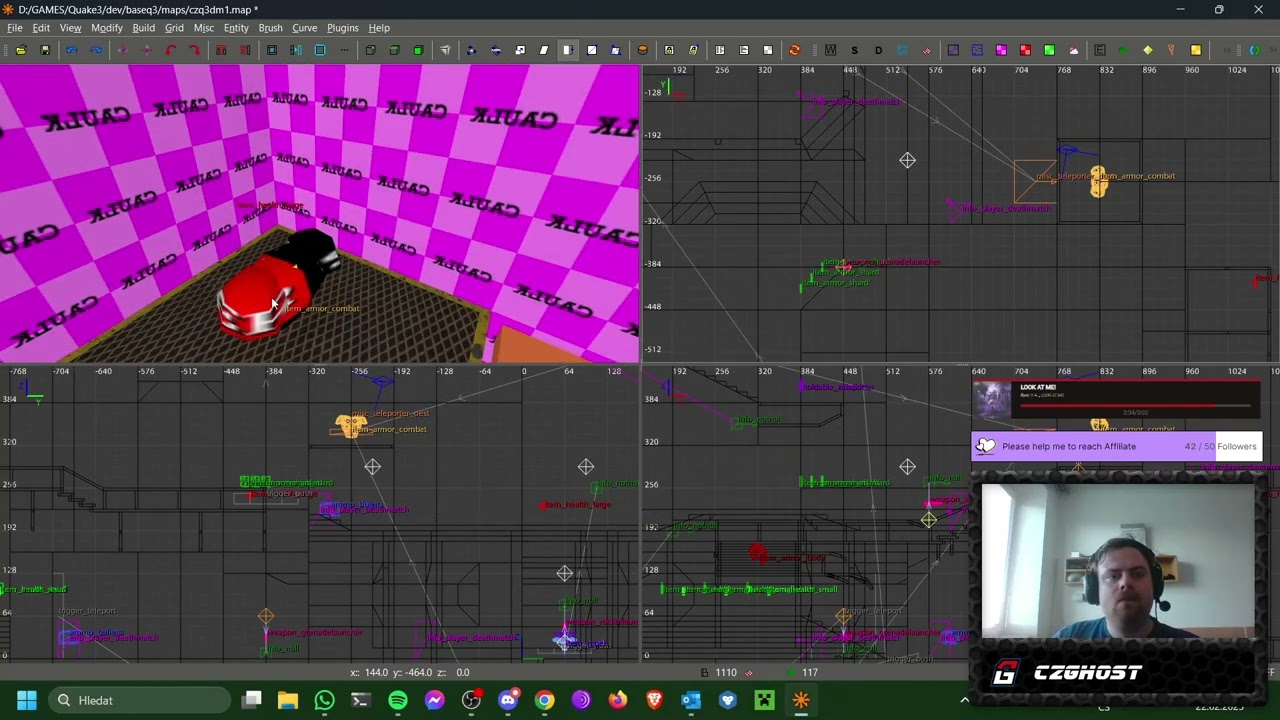The image size is (1280, 720).
Task: Toggle the D filter button
Action: point(878,50)
